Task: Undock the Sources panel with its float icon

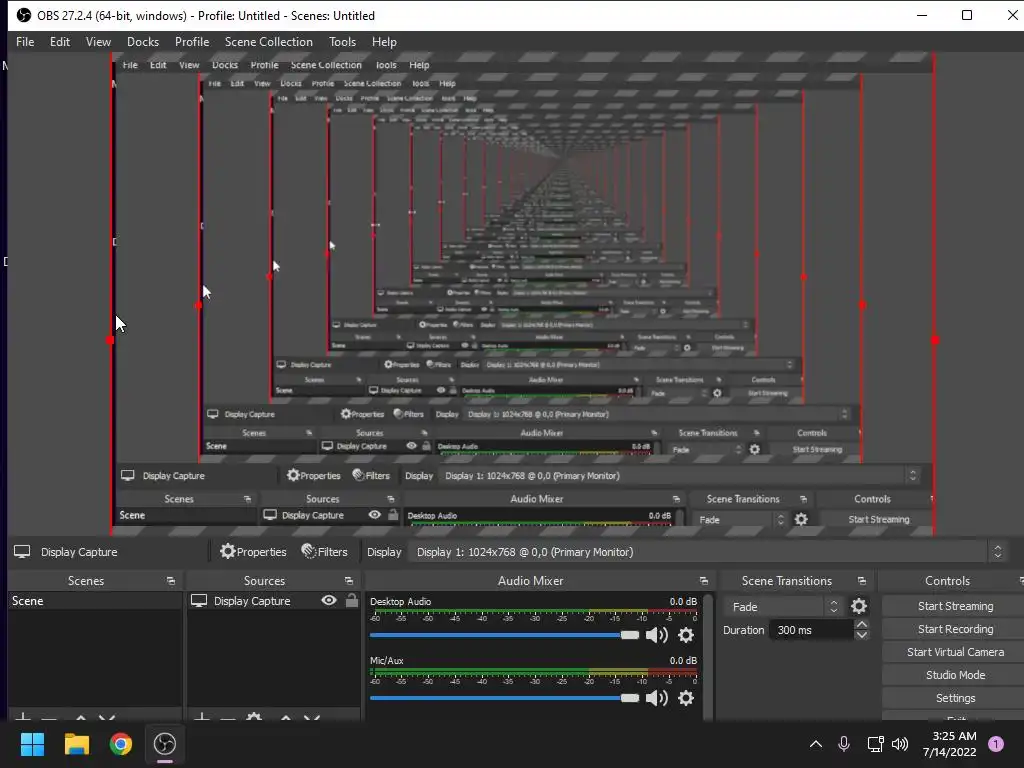Action: click(349, 581)
